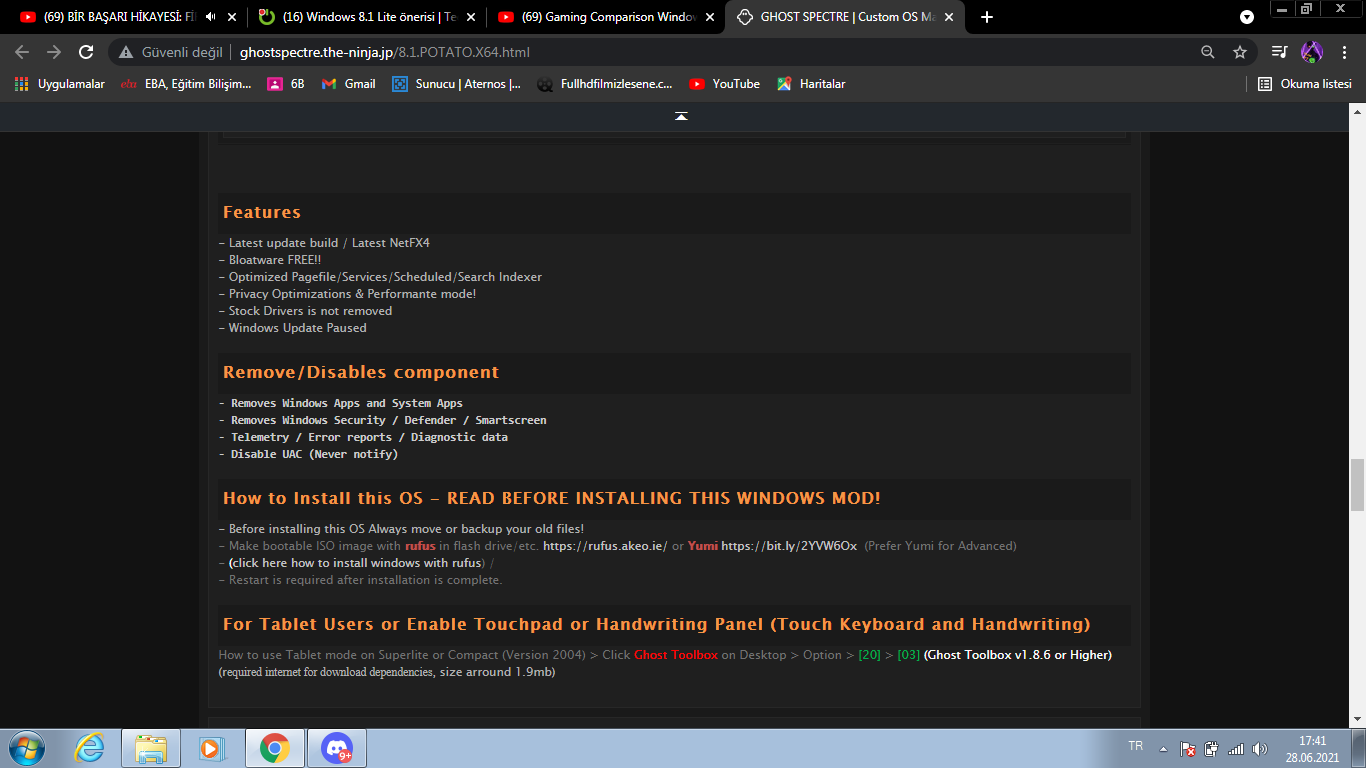Mute the audio icon on the first YouTube tab
Viewport: 1366px width, 768px height.
pyautogui.click(x=210, y=17)
